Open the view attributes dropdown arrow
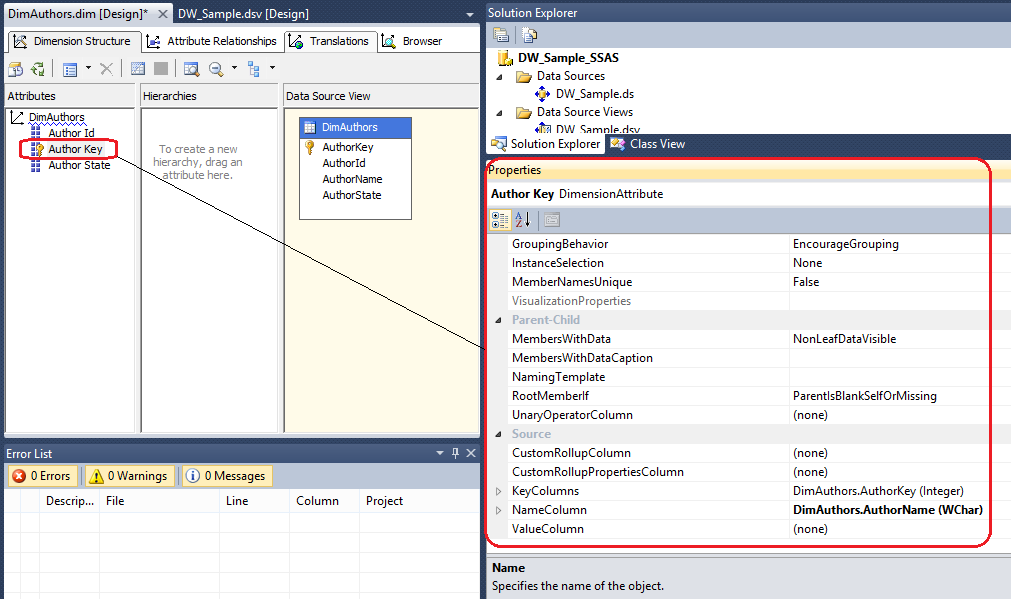This screenshot has width=1011, height=599. click(88, 69)
